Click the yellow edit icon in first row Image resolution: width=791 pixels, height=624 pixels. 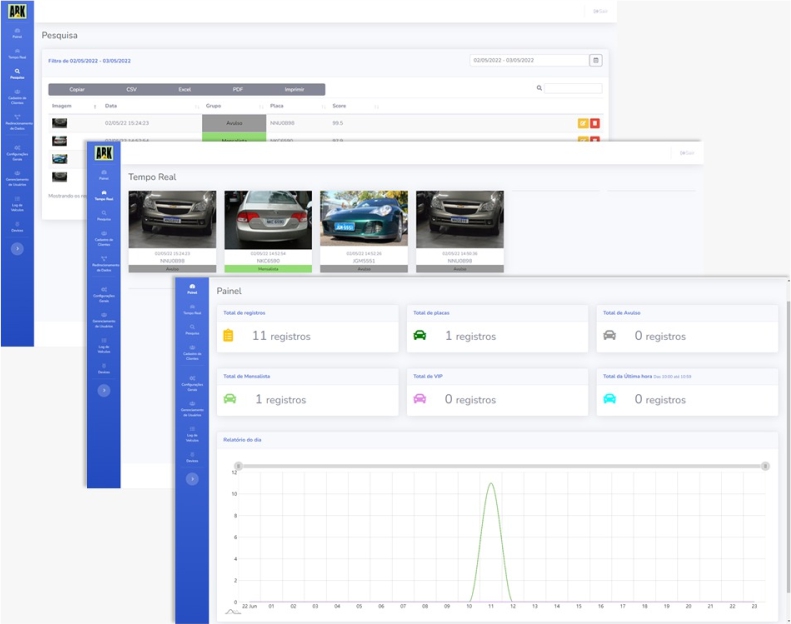click(583, 123)
